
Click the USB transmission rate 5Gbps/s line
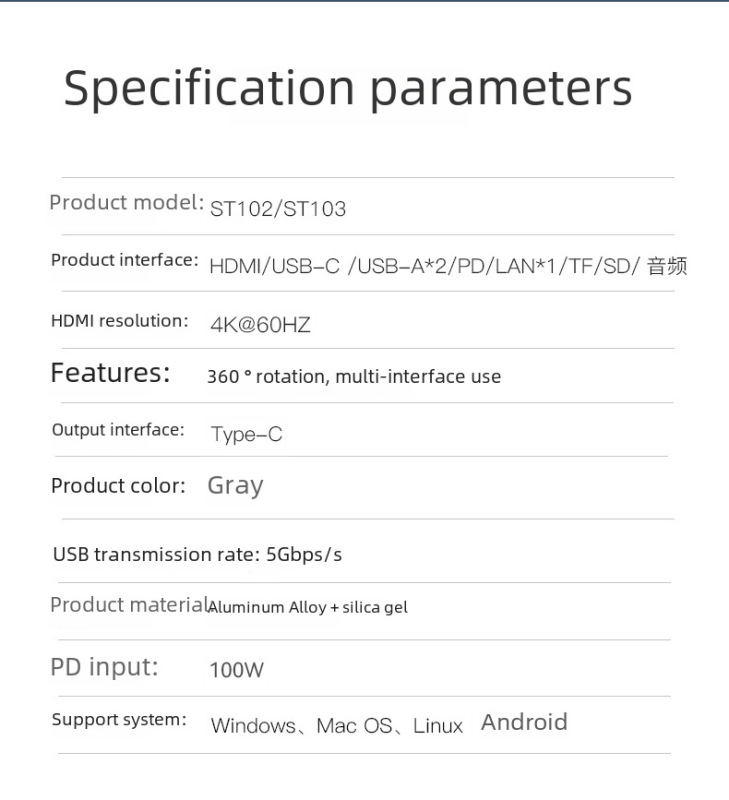pos(198,554)
